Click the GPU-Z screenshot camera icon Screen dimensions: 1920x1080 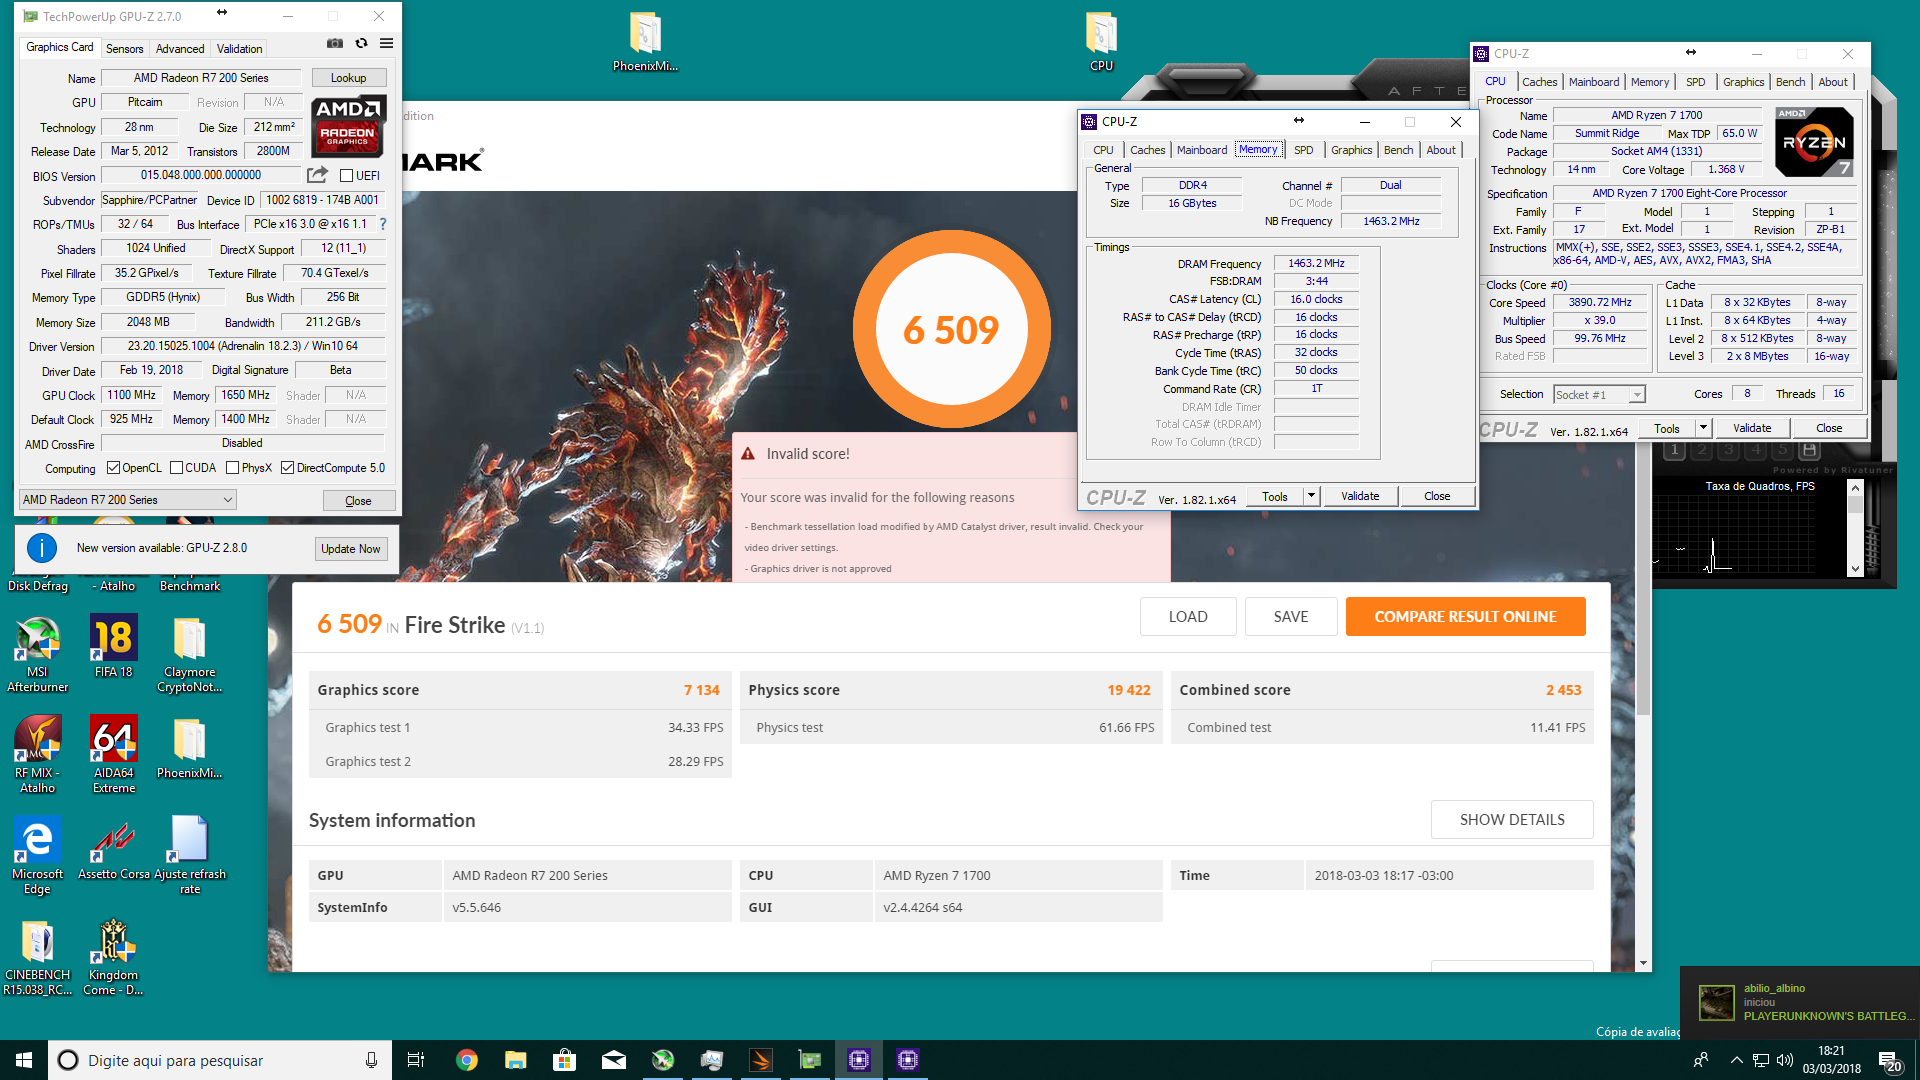[335, 43]
